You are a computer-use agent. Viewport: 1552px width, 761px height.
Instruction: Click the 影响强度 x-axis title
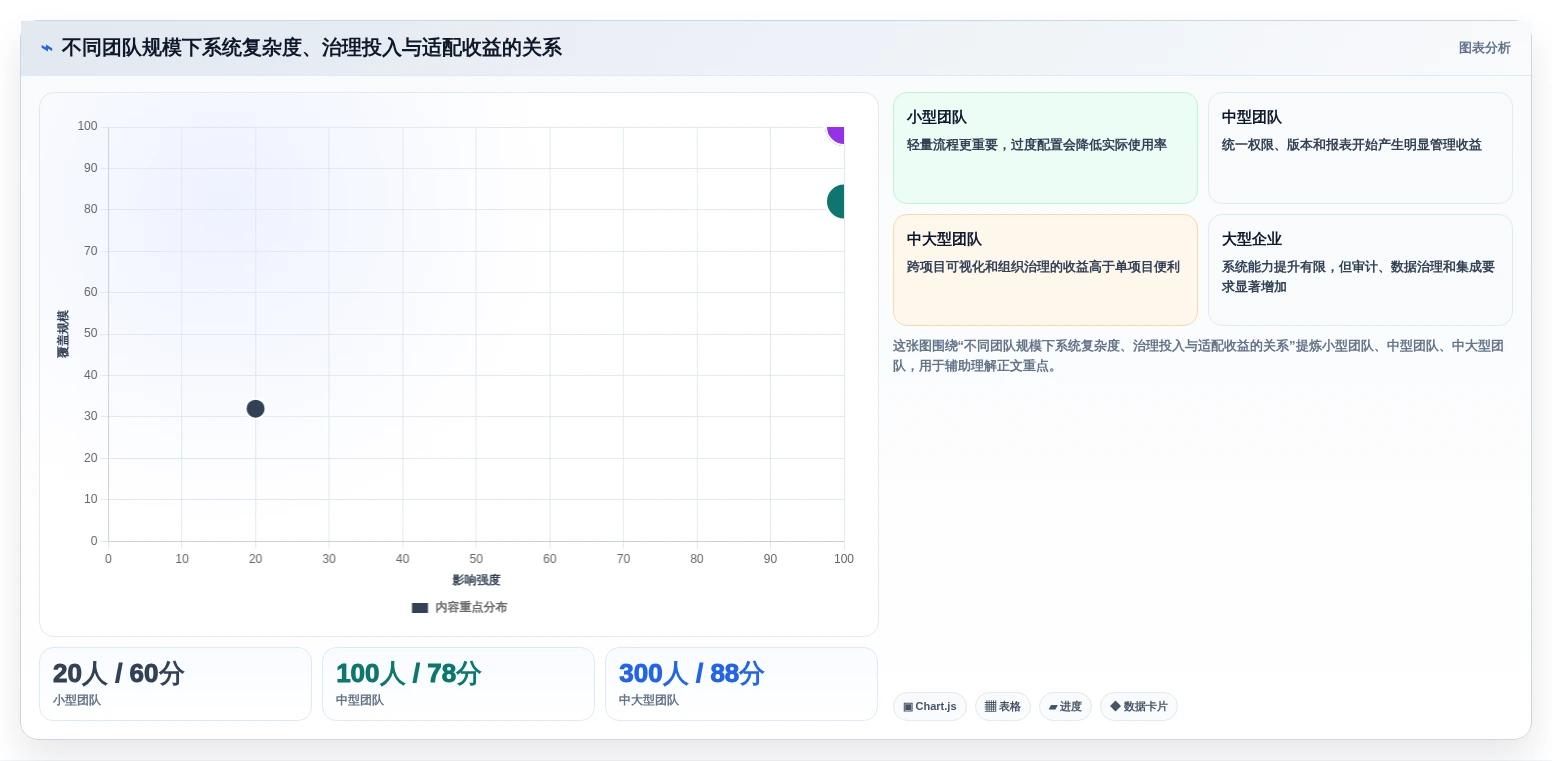point(476,580)
